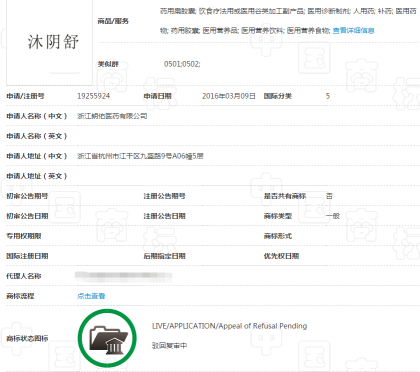Click the international class value 5
The image size is (420, 372).
click(328, 96)
